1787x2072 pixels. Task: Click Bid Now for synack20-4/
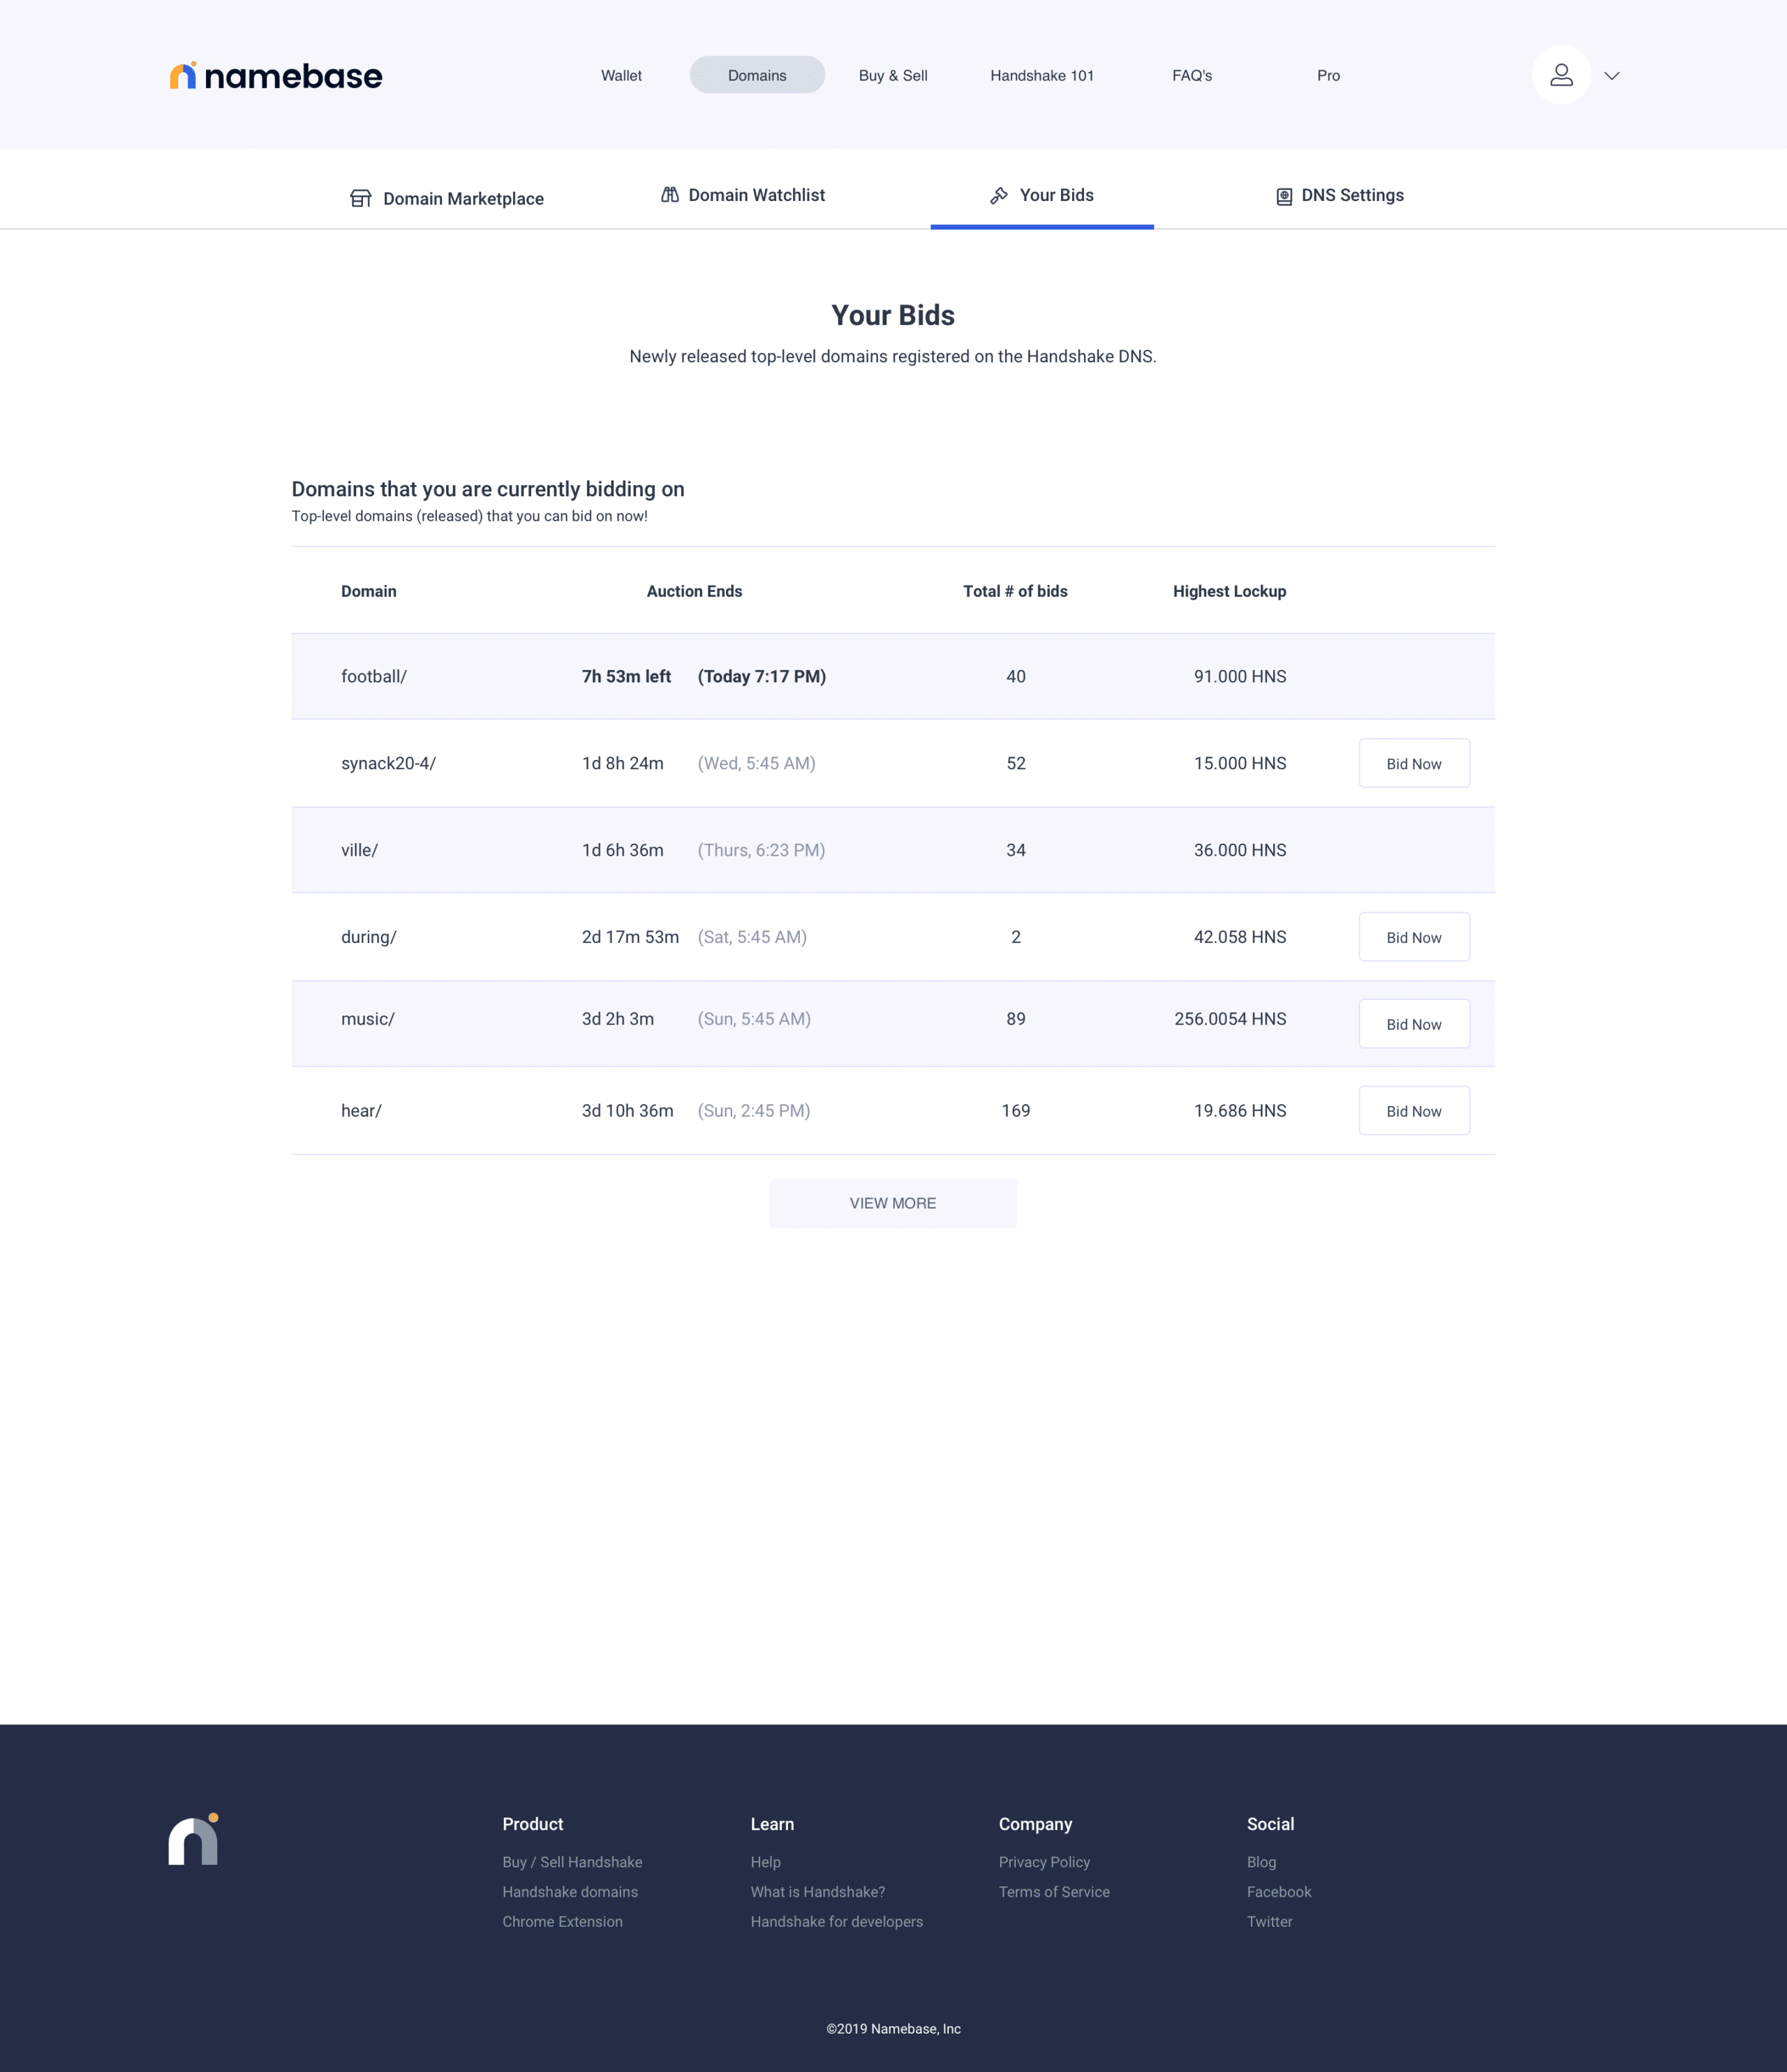[1414, 763]
